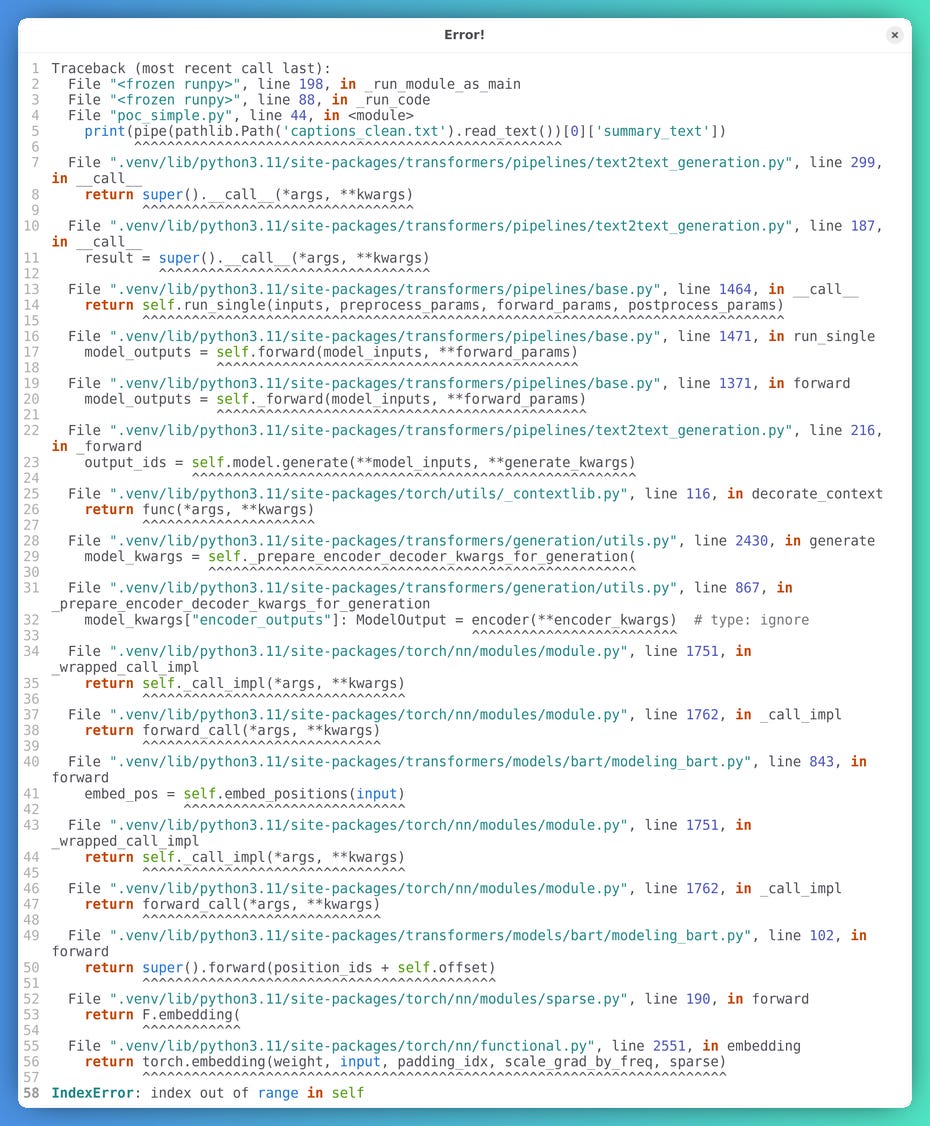Click "return torch.embedding(weight, input, padding_idx" code
This screenshot has width=930, height=1126.
point(405,1061)
